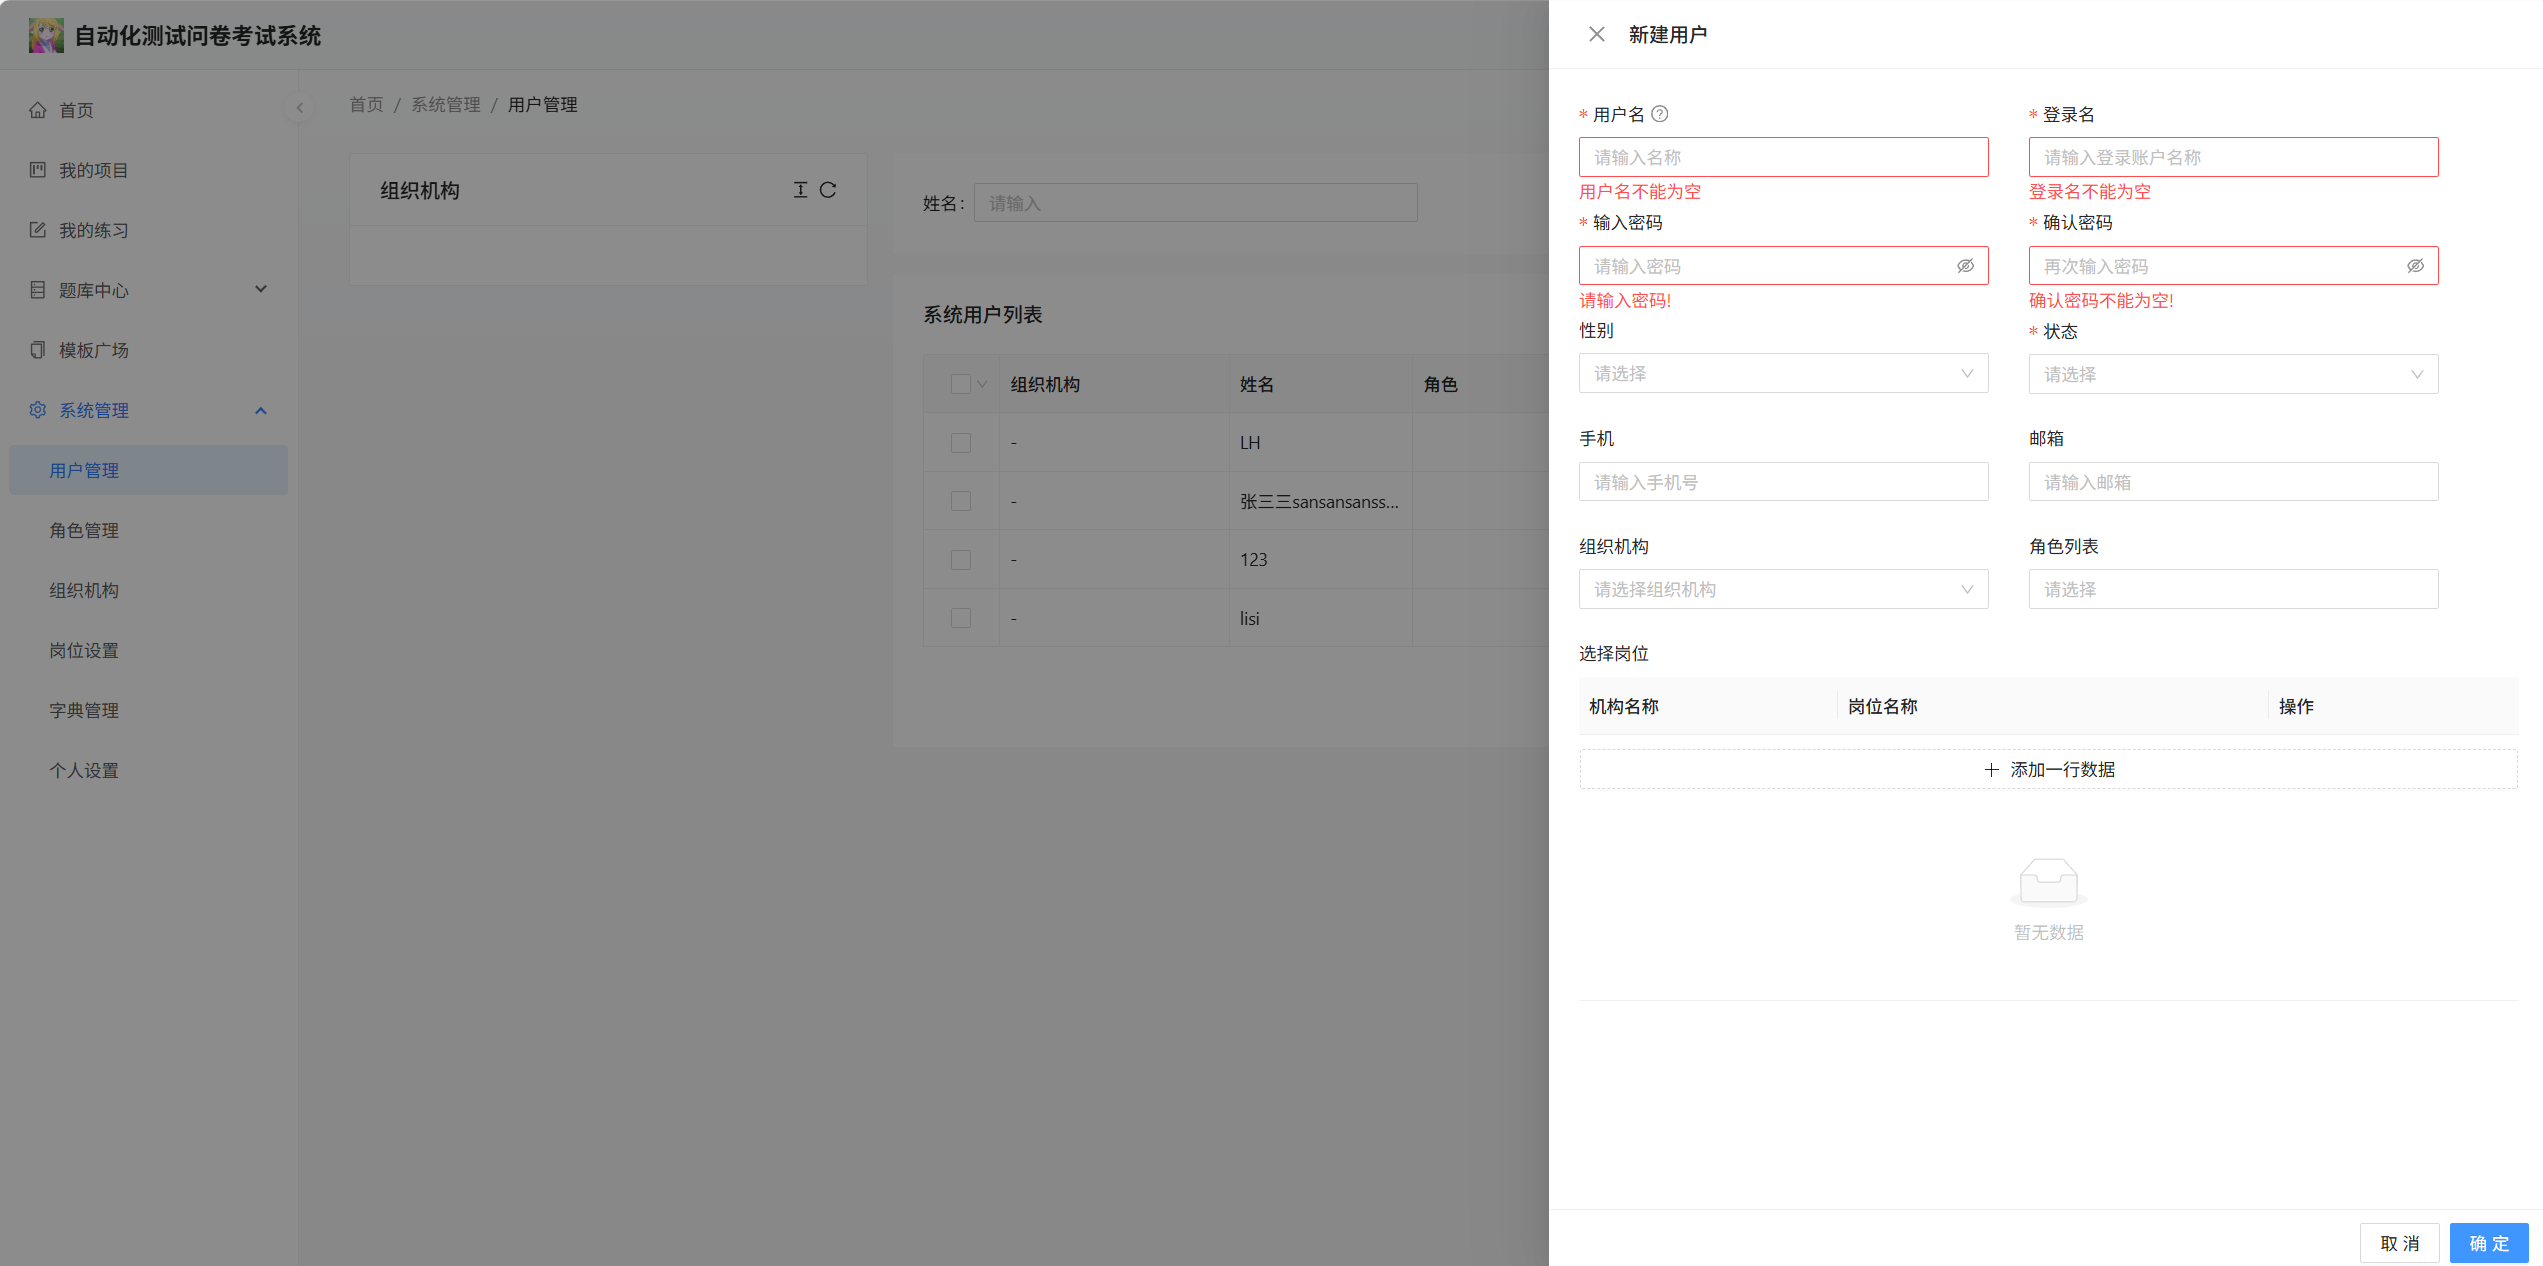Viewport: 2543px width, 1266px height.
Task: Click the help icon next to 用户名
Action: (1660, 114)
